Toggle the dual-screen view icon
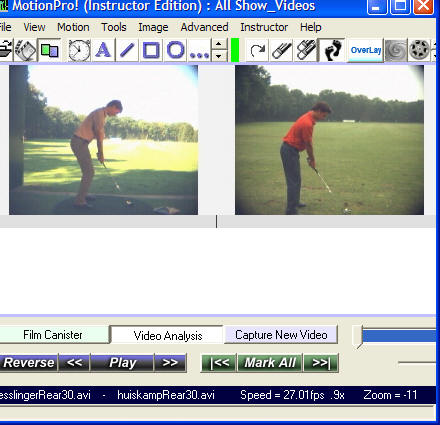440x425 pixels. pos(49,50)
